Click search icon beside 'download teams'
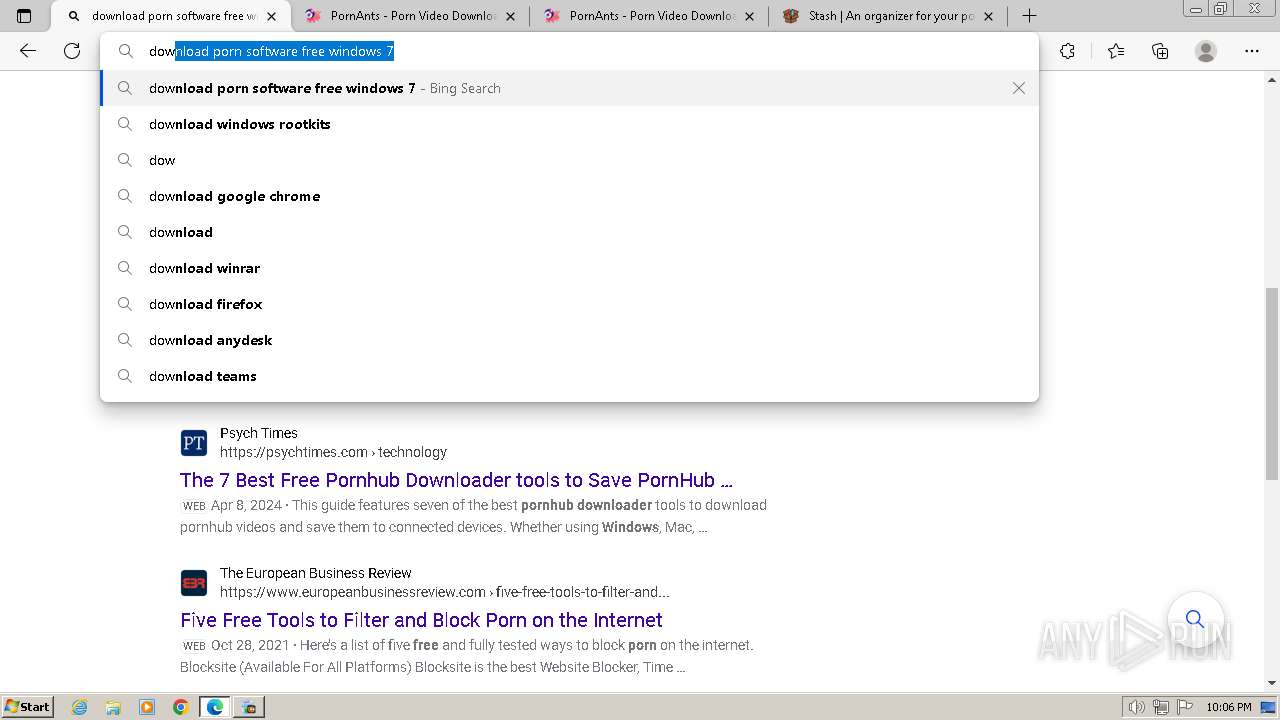 pos(125,376)
